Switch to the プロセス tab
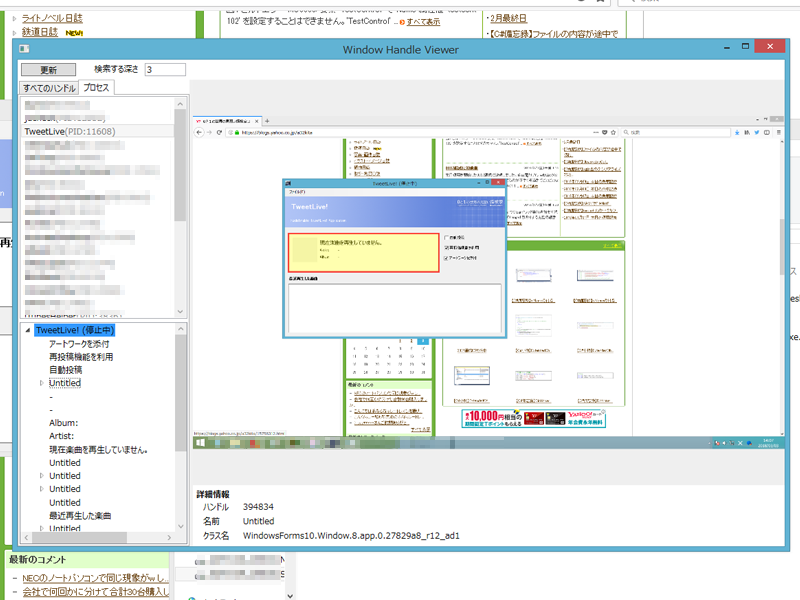This screenshot has height=600, width=800. (x=96, y=87)
